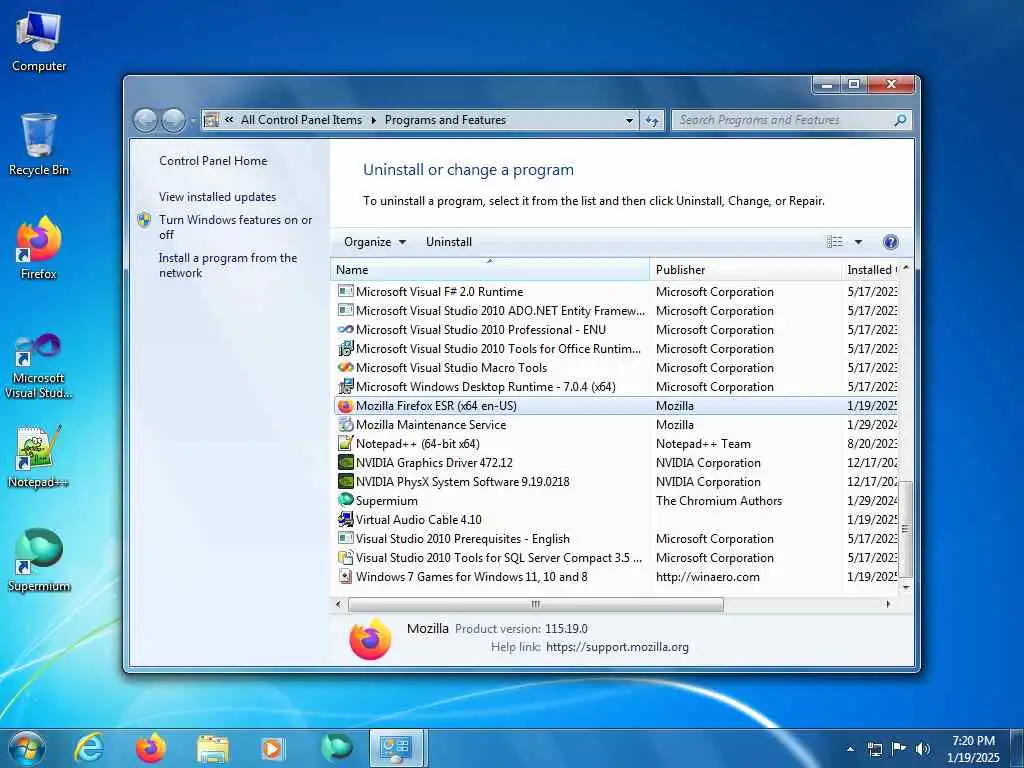The height and width of the screenshot is (768, 1024).
Task: Click the Control Panel taskbar button
Action: click(x=396, y=748)
